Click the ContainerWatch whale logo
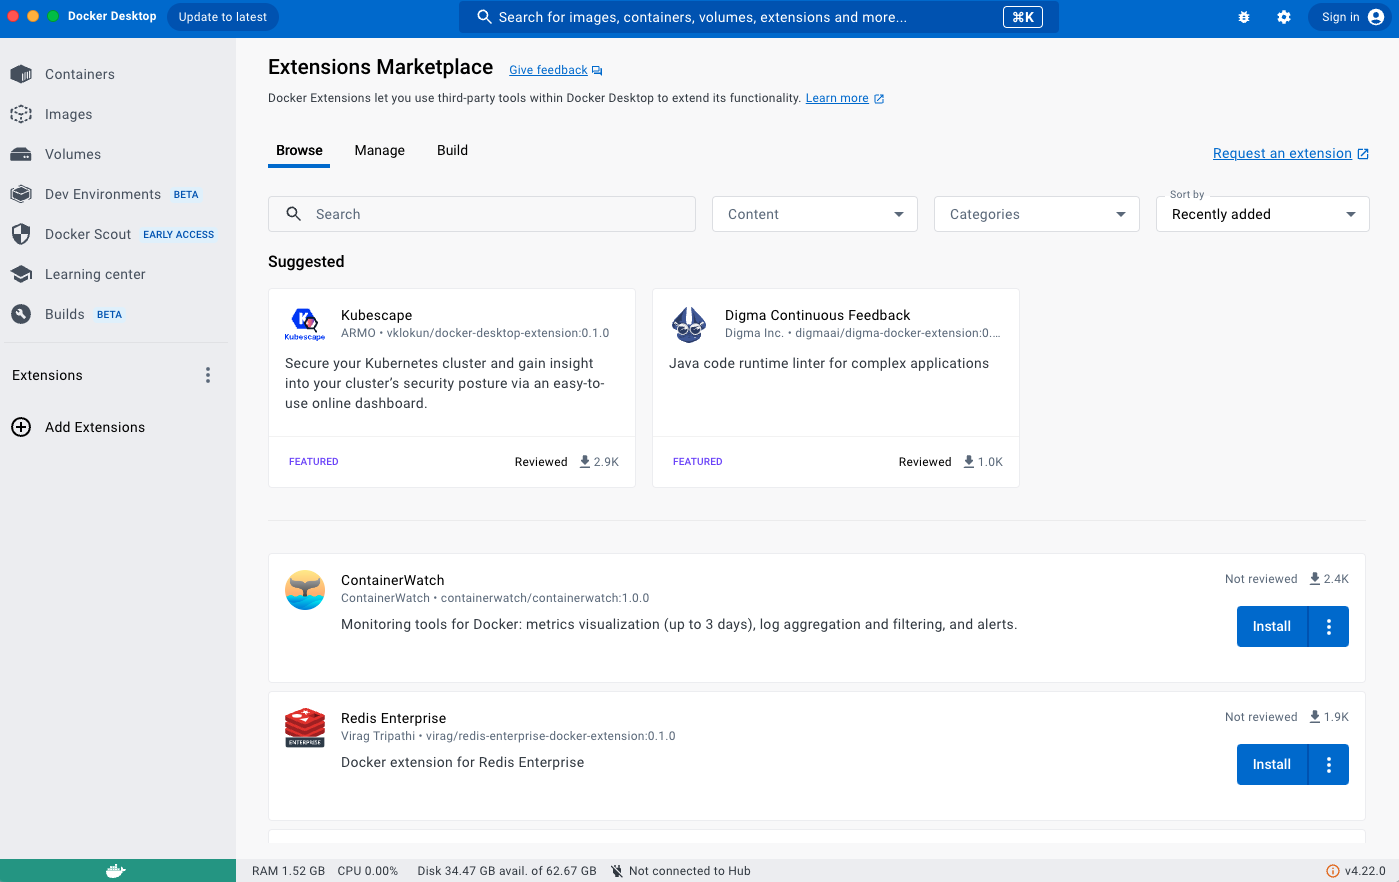Screen dimensions: 1399x882 (x=305, y=590)
